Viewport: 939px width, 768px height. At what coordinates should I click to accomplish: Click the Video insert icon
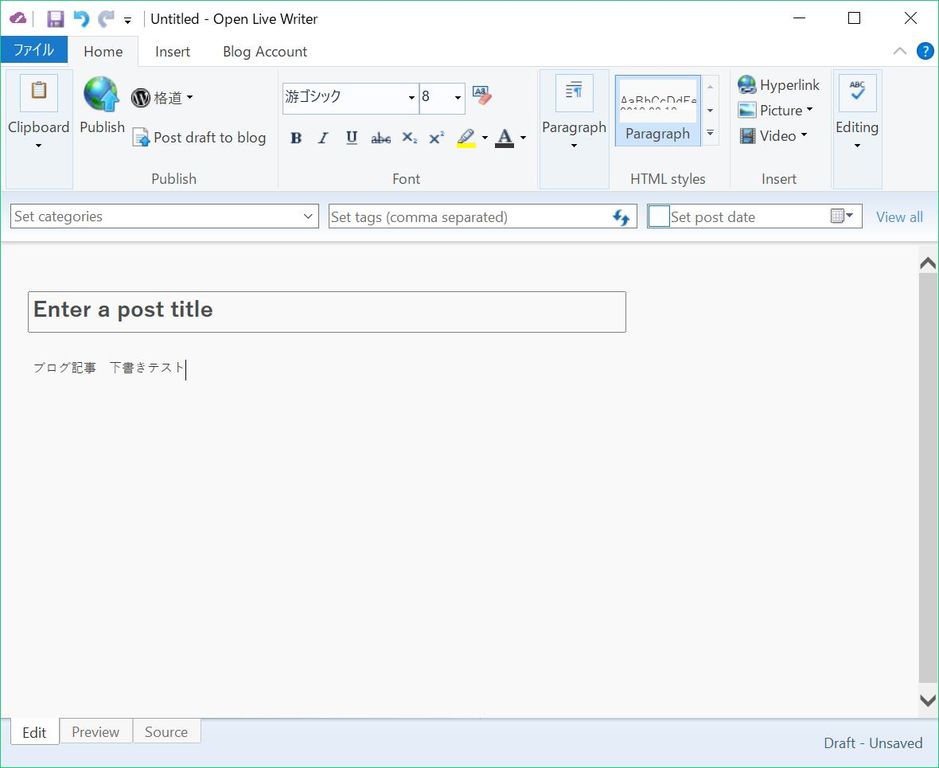(x=747, y=136)
